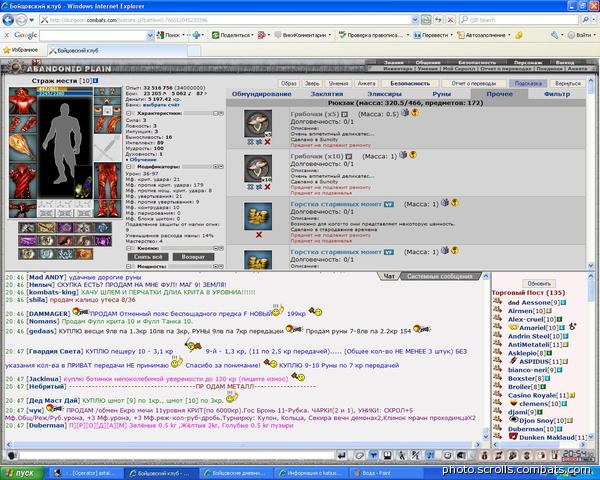Switch to the Эликсиры inventory tab
The width and height of the screenshot is (600, 480).
(384, 94)
